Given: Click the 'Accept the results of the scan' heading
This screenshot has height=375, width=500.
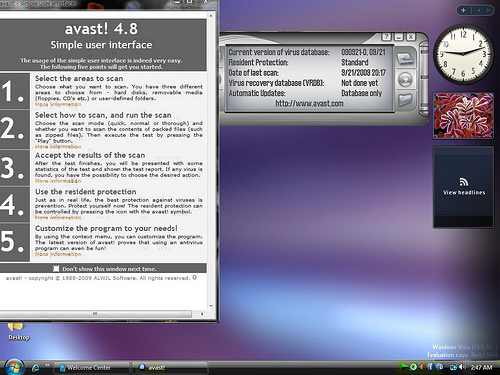Looking at the screenshot, I should [x=90, y=155].
